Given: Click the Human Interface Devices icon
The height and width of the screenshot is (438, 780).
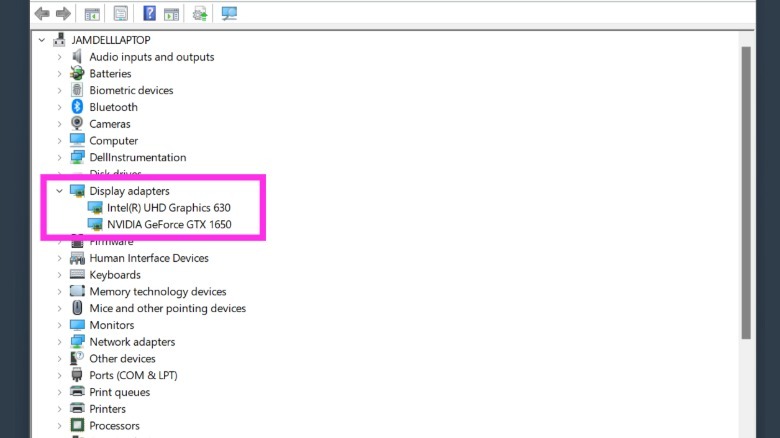Looking at the screenshot, I should pyautogui.click(x=77, y=258).
